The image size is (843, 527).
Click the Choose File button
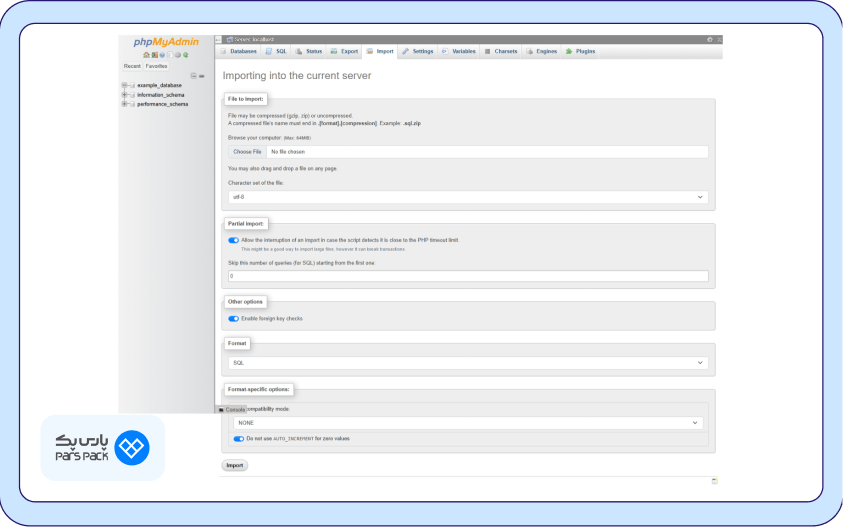pos(247,152)
